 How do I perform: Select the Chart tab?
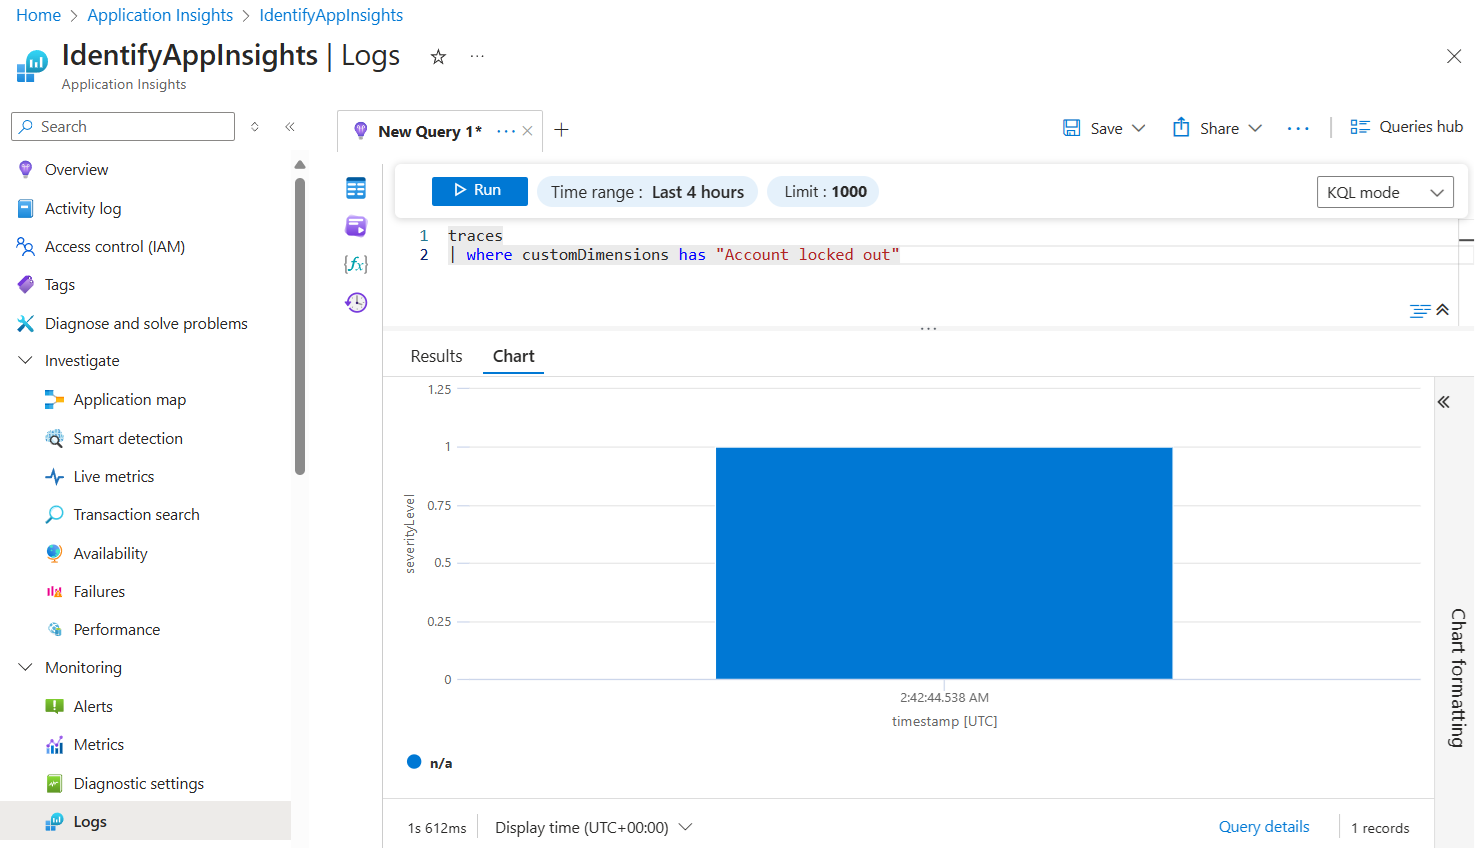pyautogui.click(x=513, y=356)
